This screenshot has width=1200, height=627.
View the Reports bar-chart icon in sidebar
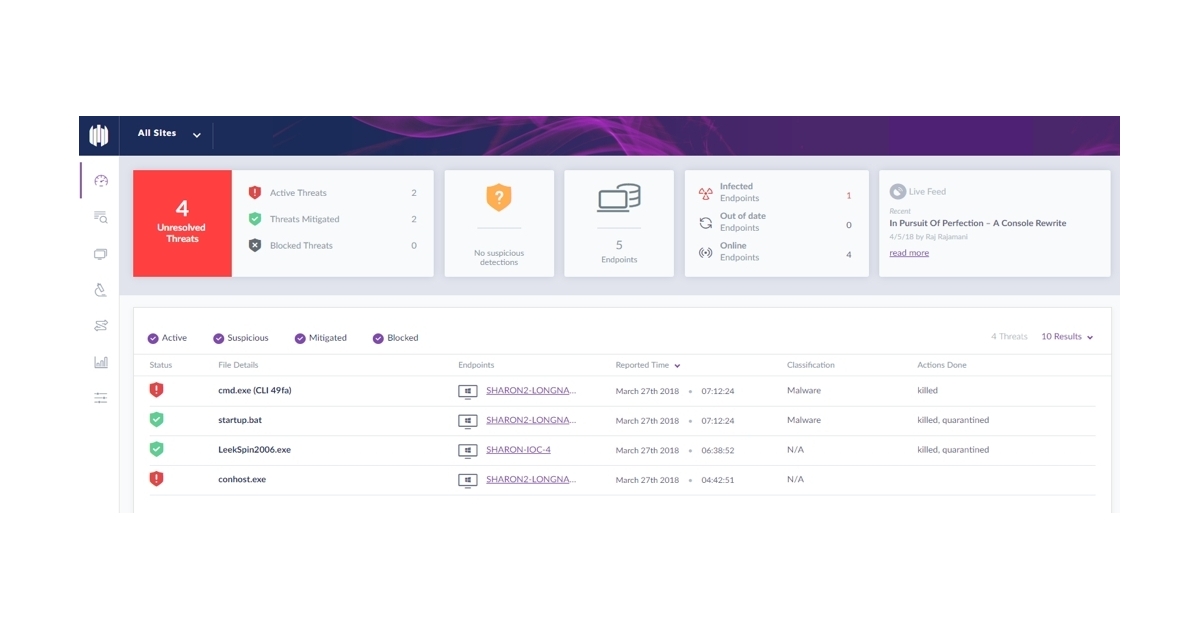tap(99, 361)
